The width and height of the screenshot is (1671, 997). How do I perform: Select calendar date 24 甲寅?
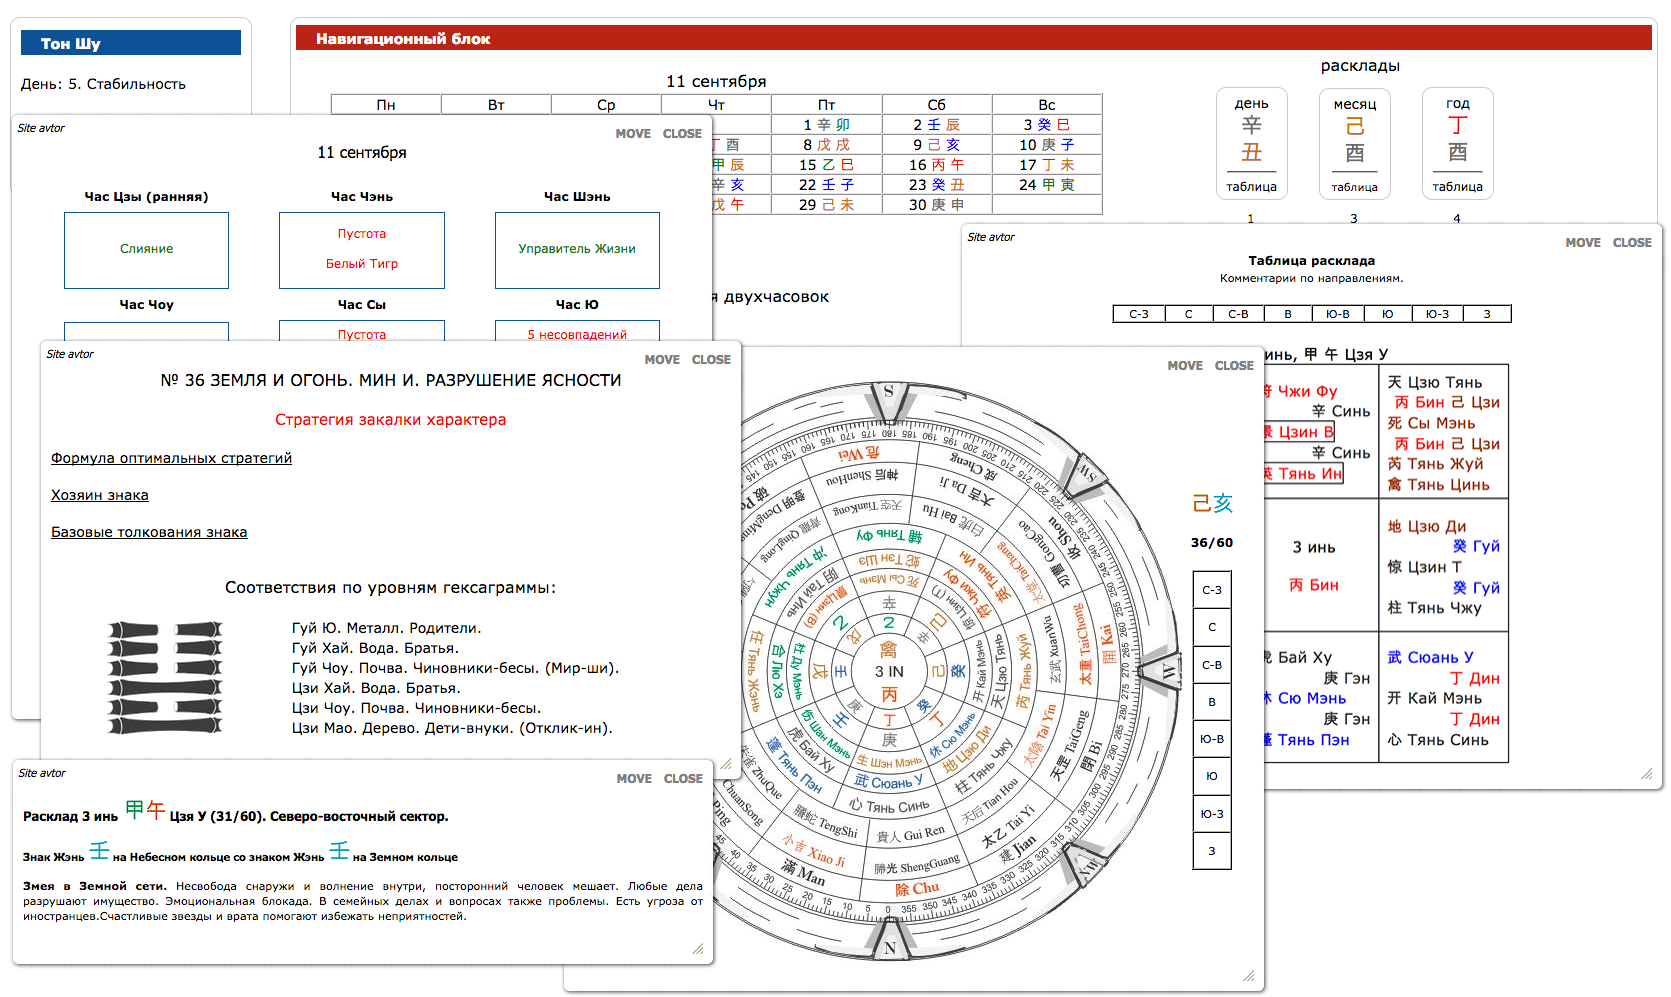[1046, 185]
